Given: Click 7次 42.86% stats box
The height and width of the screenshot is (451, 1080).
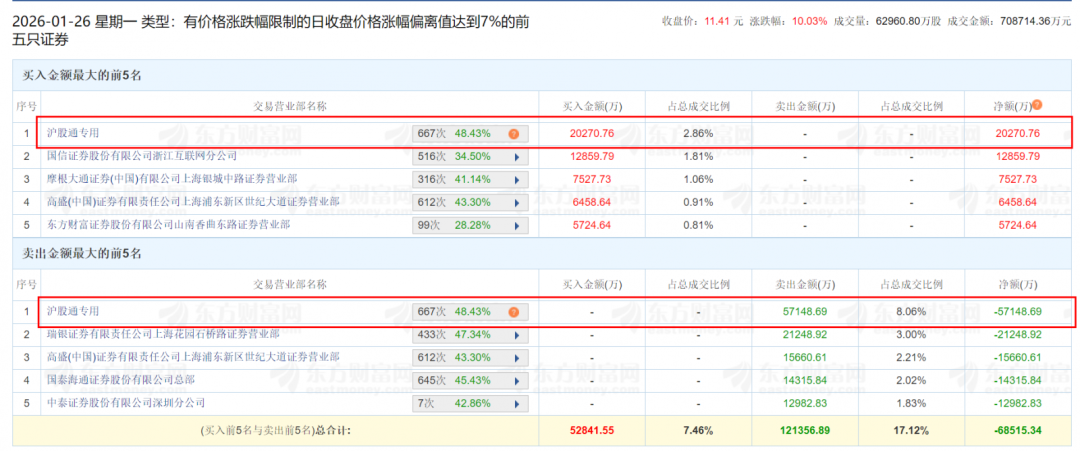Looking at the screenshot, I should pyautogui.click(x=470, y=403).
